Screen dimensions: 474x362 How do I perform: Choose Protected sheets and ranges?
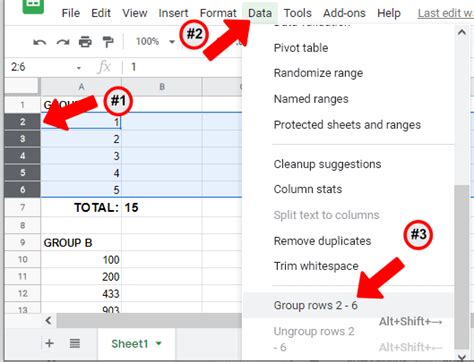pos(347,125)
